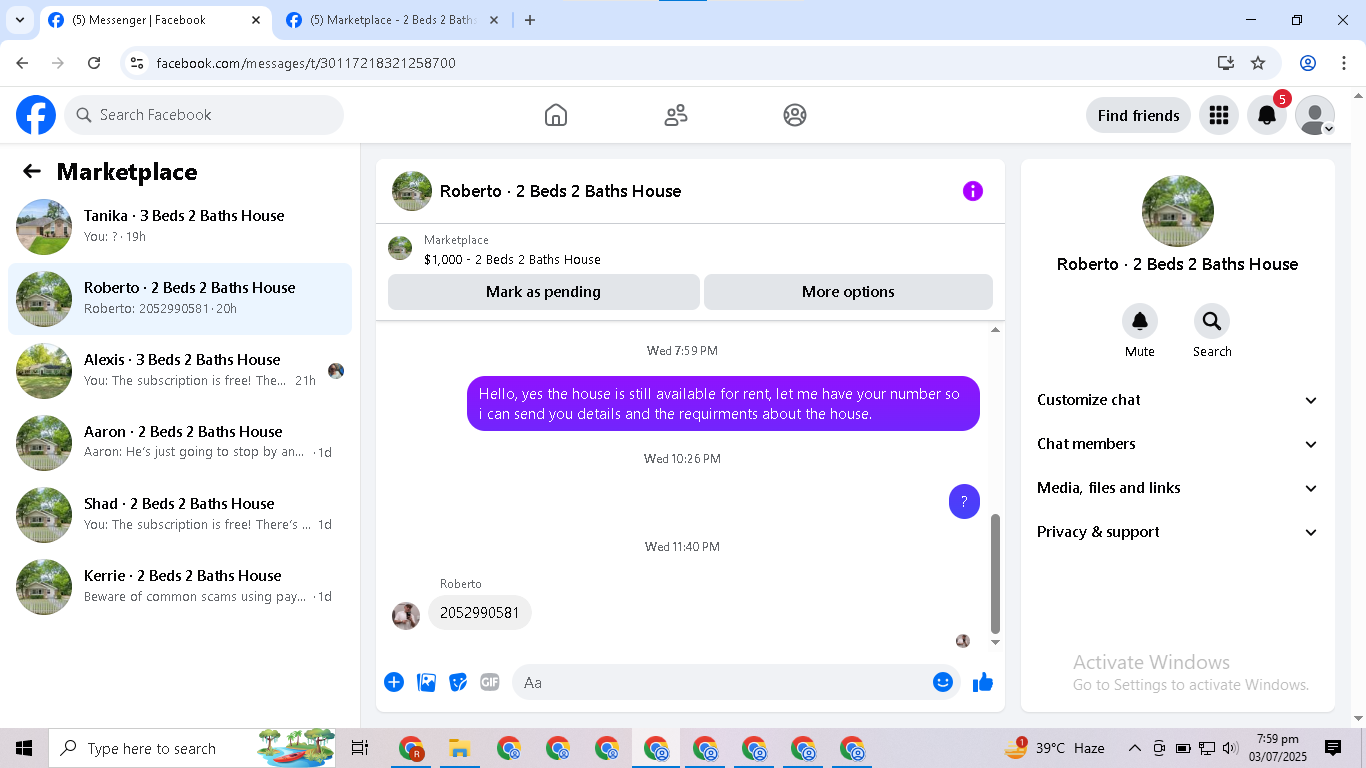This screenshot has width=1366, height=768.
Task: Open the account profile avatar menu
Action: [1315, 115]
